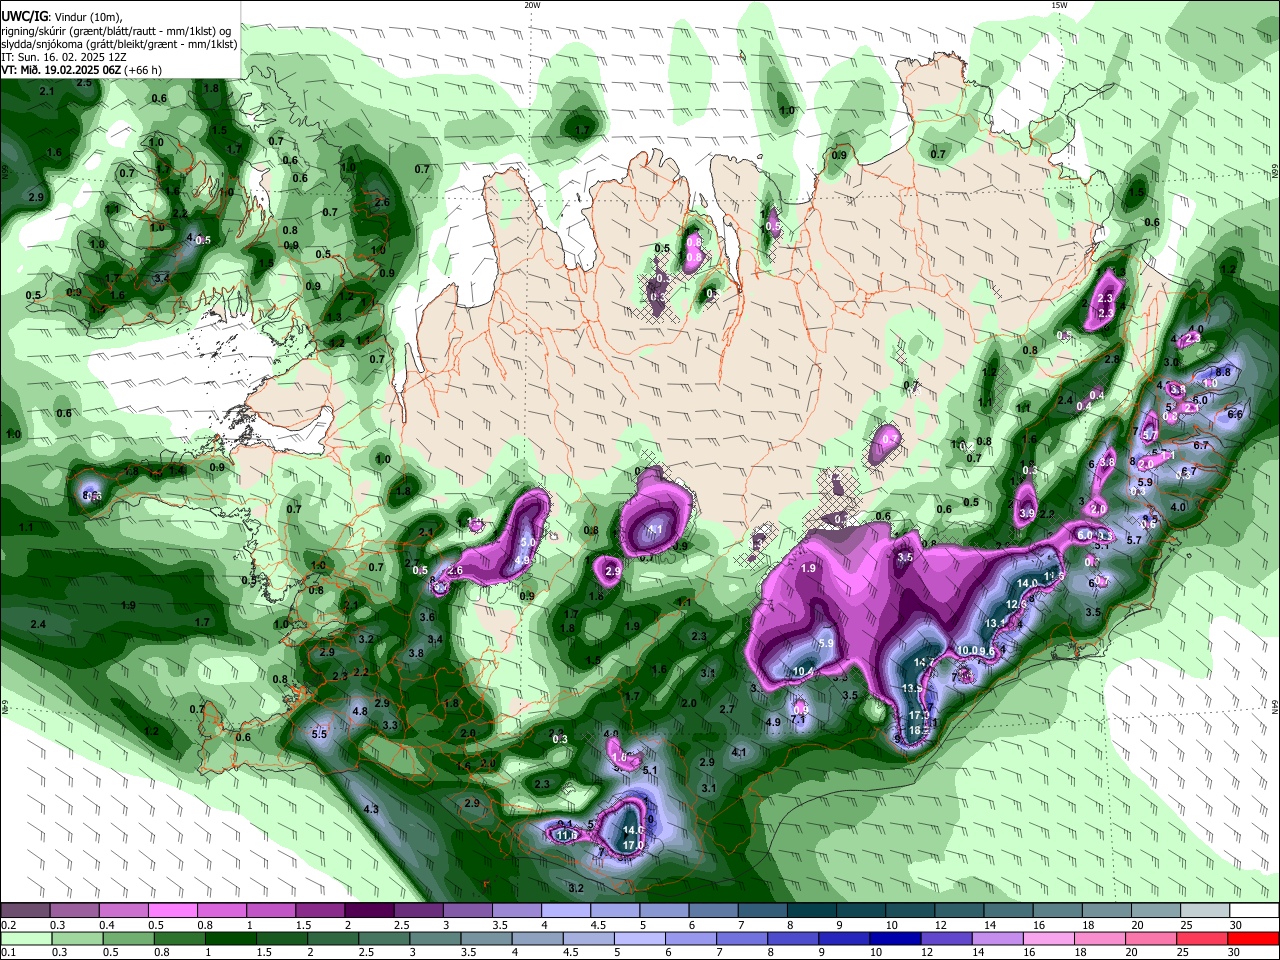Click the '14.7' precipitation value on map
This screenshot has height=960, width=1280.
coord(925,662)
